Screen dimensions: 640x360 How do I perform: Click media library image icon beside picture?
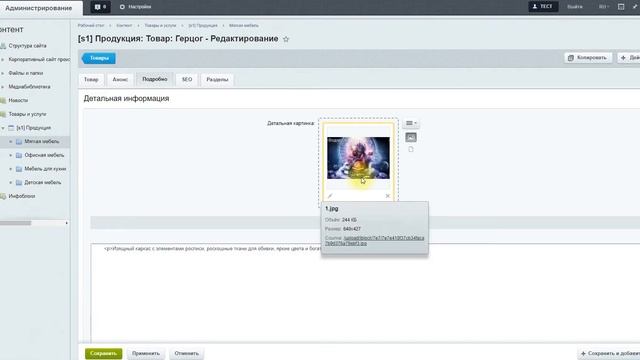pos(411,137)
